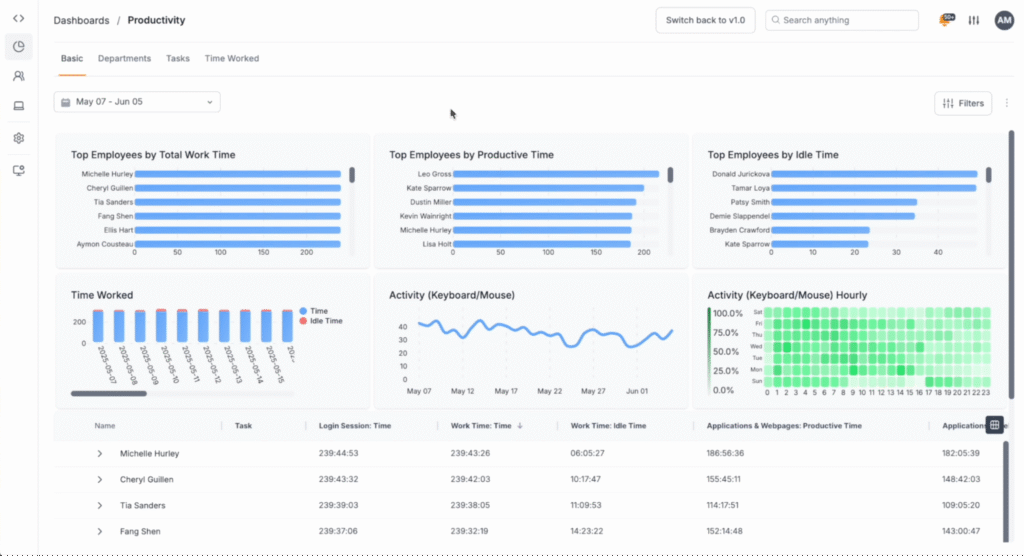Expand the Michelle Hurley table row
This screenshot has height=556, width=1024.
point(100,454)
